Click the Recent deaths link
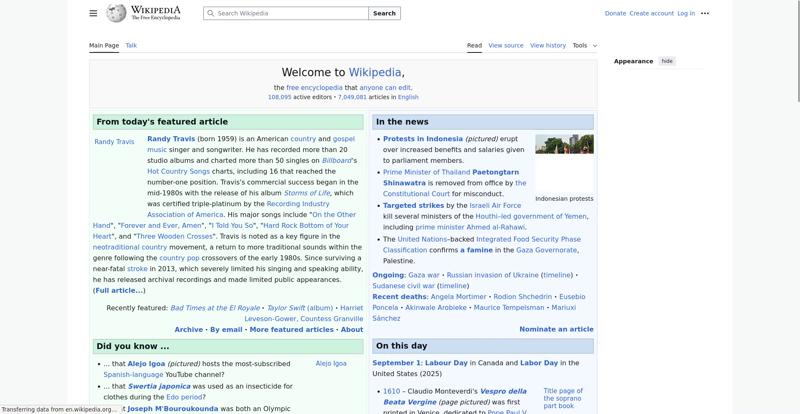800x414 pixels. coord(399,297)
